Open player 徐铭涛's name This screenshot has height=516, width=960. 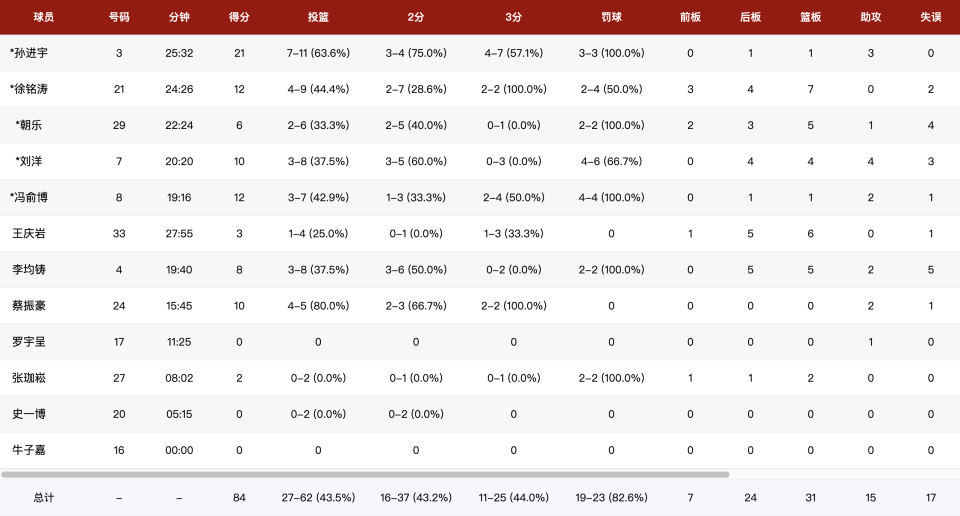(29, 89)
